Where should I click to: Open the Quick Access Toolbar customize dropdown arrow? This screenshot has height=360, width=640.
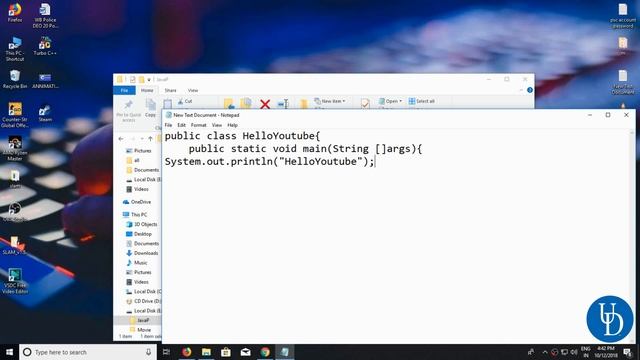pos(149,80)
